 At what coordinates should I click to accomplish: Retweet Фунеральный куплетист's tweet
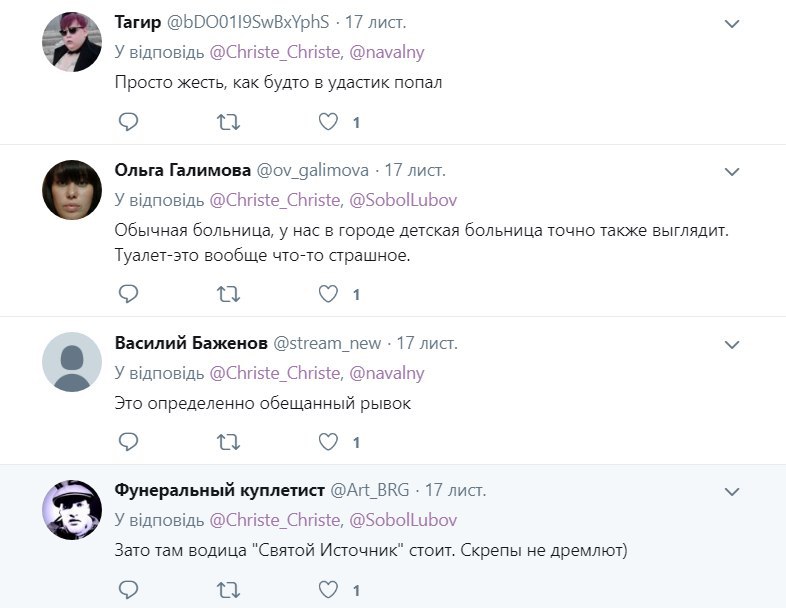(x=228, y=590)
